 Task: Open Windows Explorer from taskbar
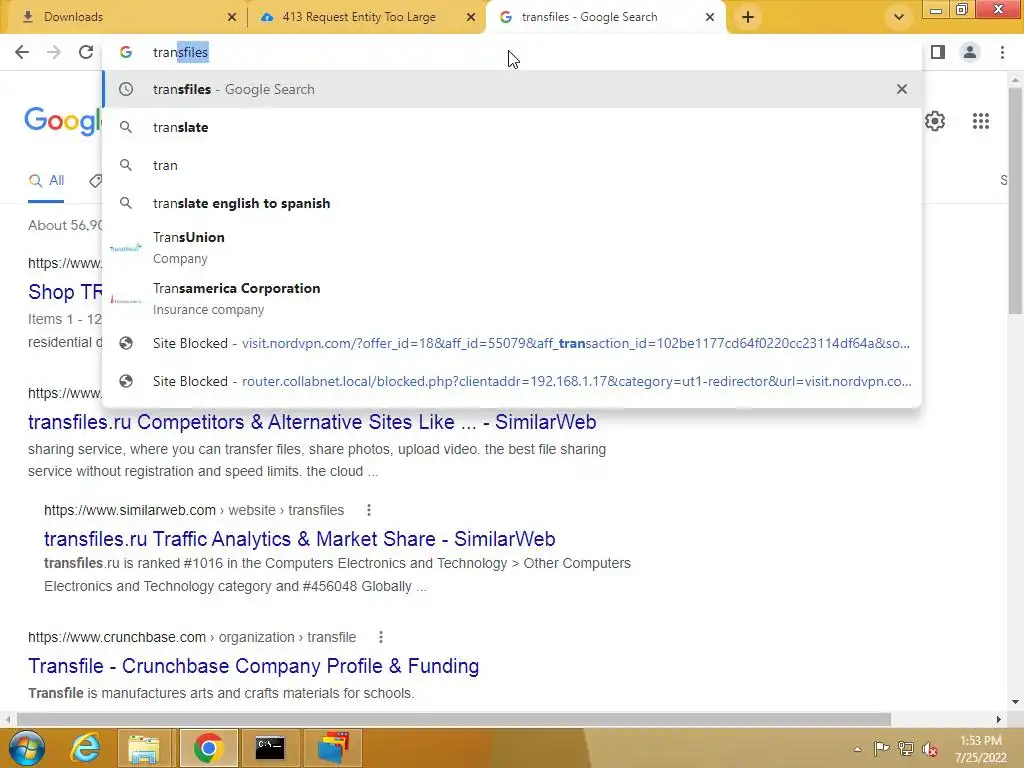click(x=144, y=748)
